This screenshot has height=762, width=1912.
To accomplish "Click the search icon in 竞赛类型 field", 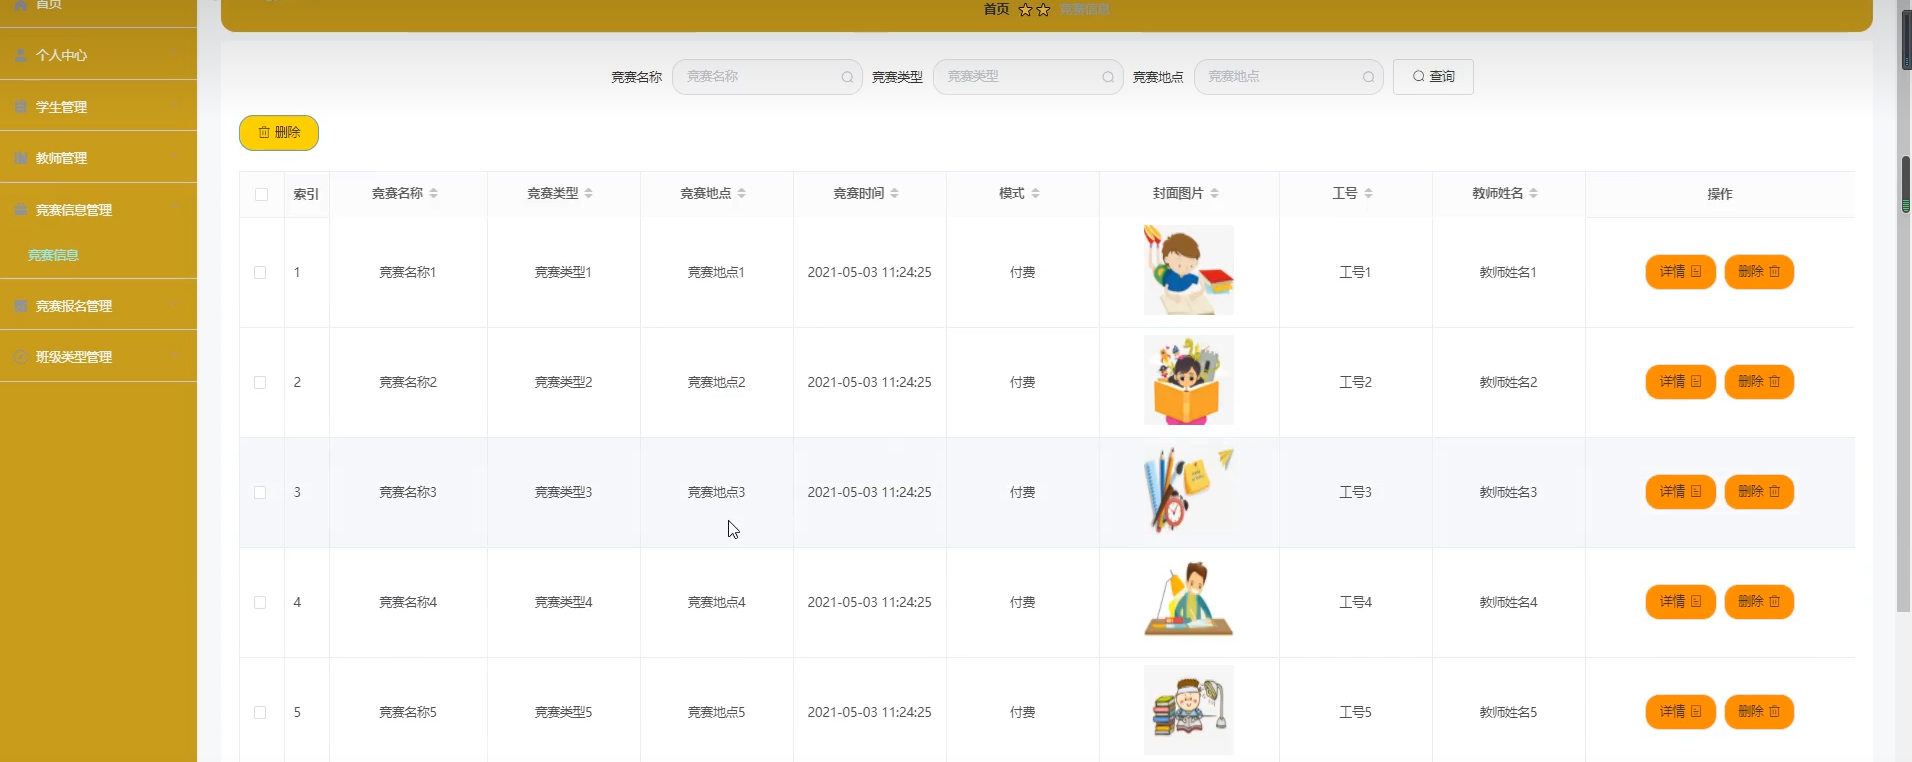I will pos(1108,77).
